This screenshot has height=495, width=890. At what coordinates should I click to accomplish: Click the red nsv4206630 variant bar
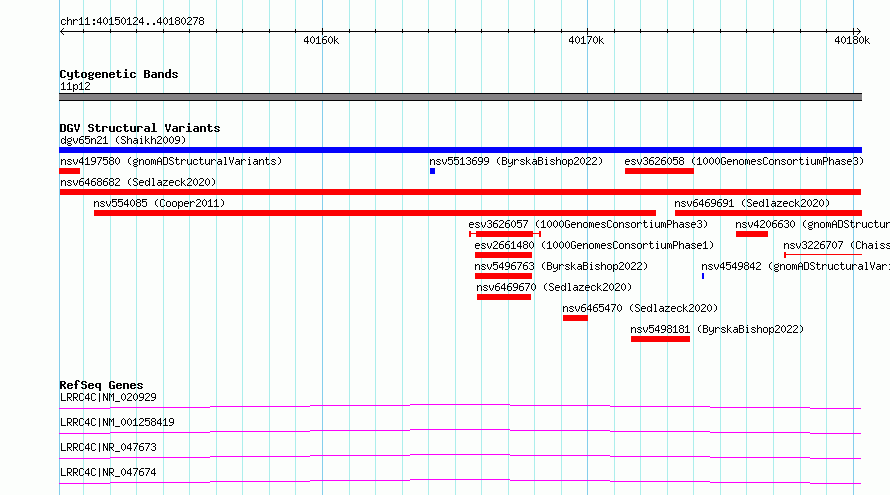[x=752, y=234]
